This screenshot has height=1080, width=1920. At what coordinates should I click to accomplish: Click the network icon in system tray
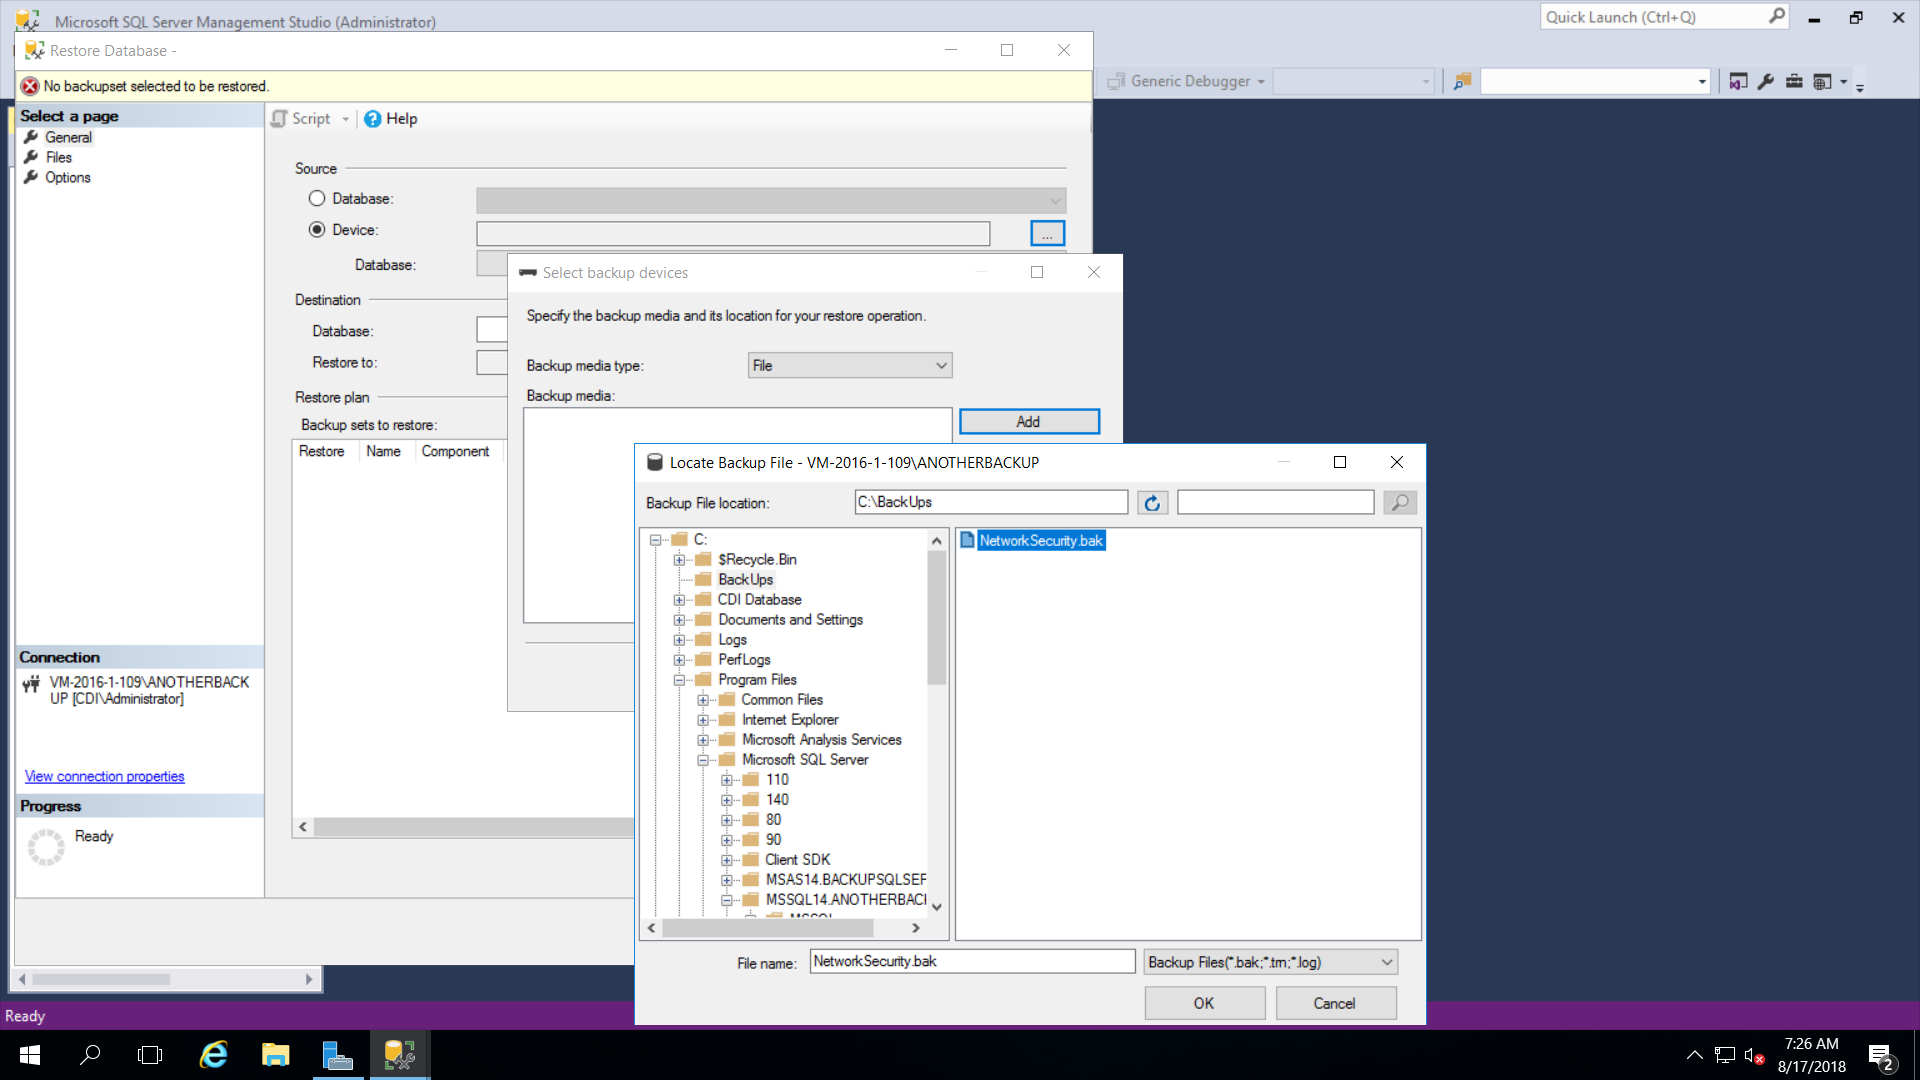[1724, 1055]
